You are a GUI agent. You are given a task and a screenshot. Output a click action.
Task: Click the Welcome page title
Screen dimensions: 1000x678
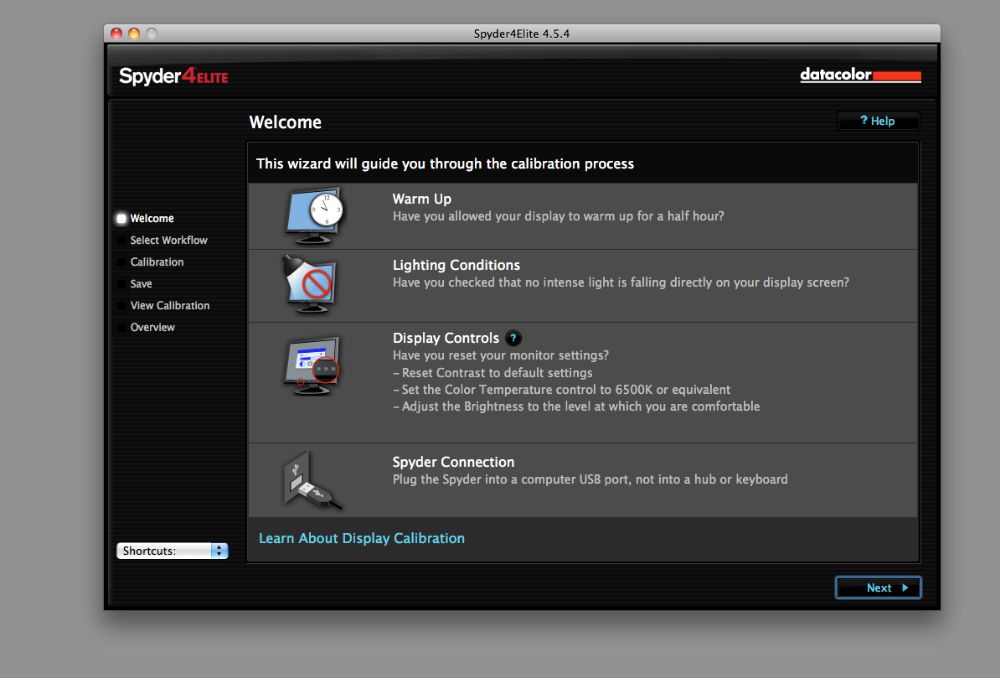[285, 122]
